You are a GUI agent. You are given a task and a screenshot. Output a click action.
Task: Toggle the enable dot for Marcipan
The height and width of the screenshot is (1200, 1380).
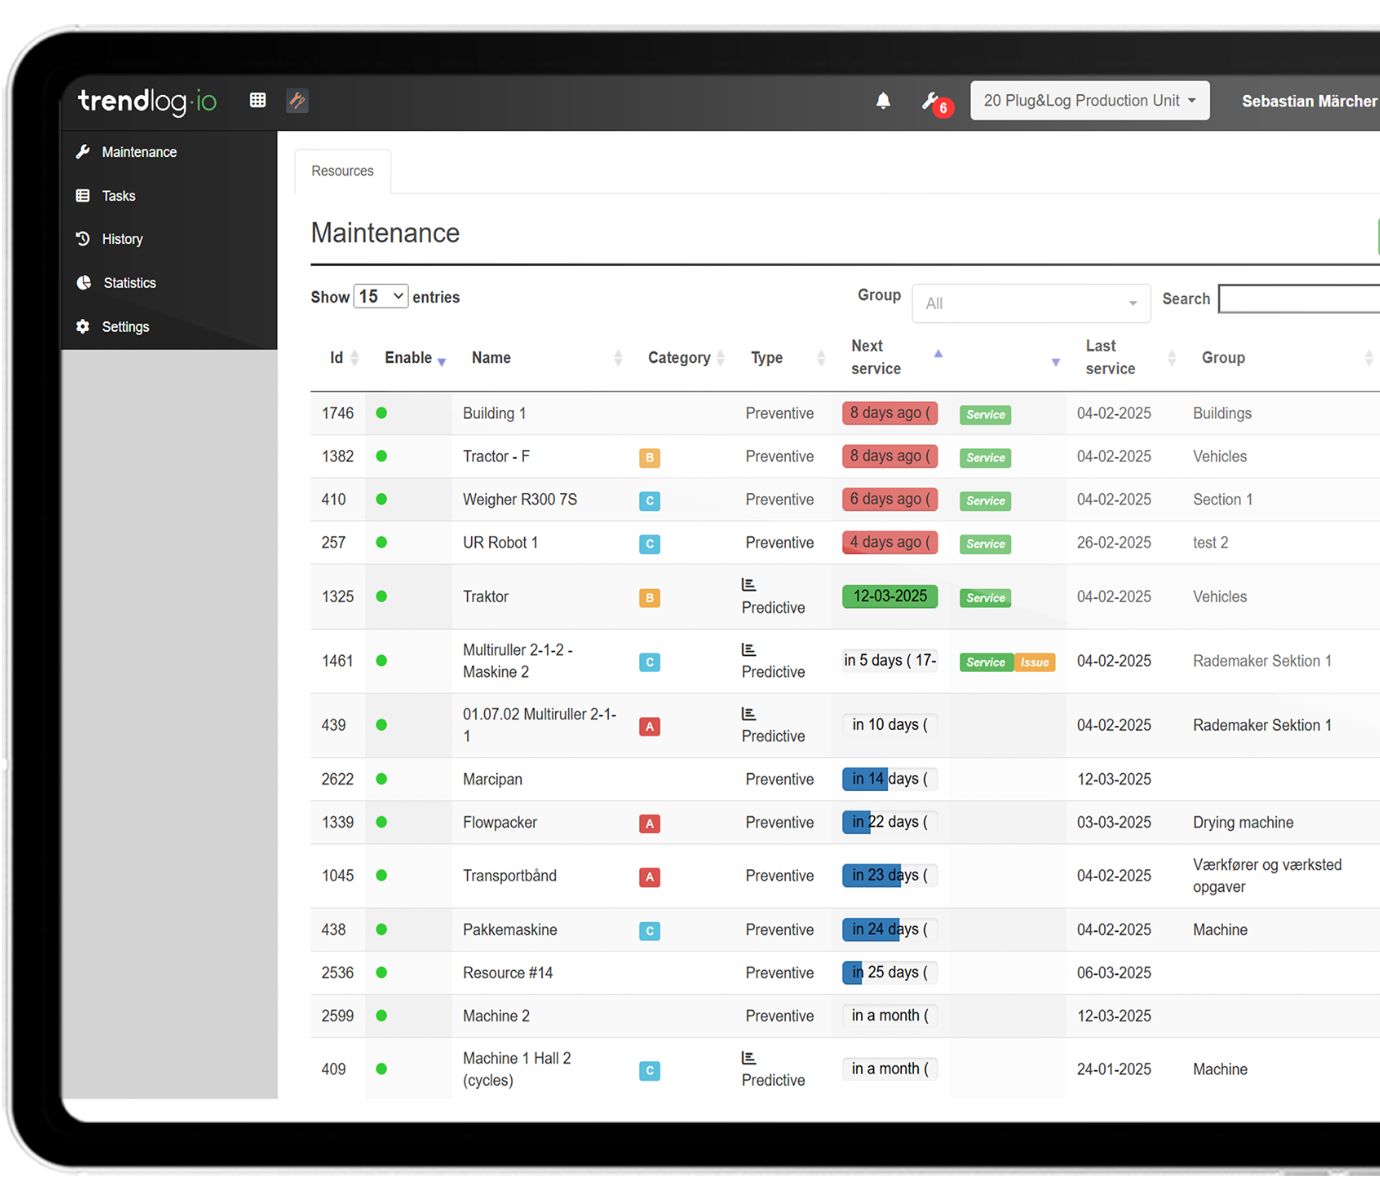coord(381,779)
